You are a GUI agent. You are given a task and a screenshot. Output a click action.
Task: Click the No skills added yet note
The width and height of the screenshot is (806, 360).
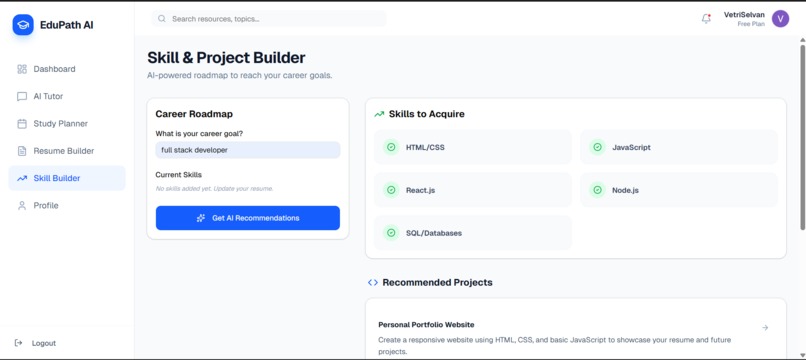pyautogui.click(x=214, y=189)
